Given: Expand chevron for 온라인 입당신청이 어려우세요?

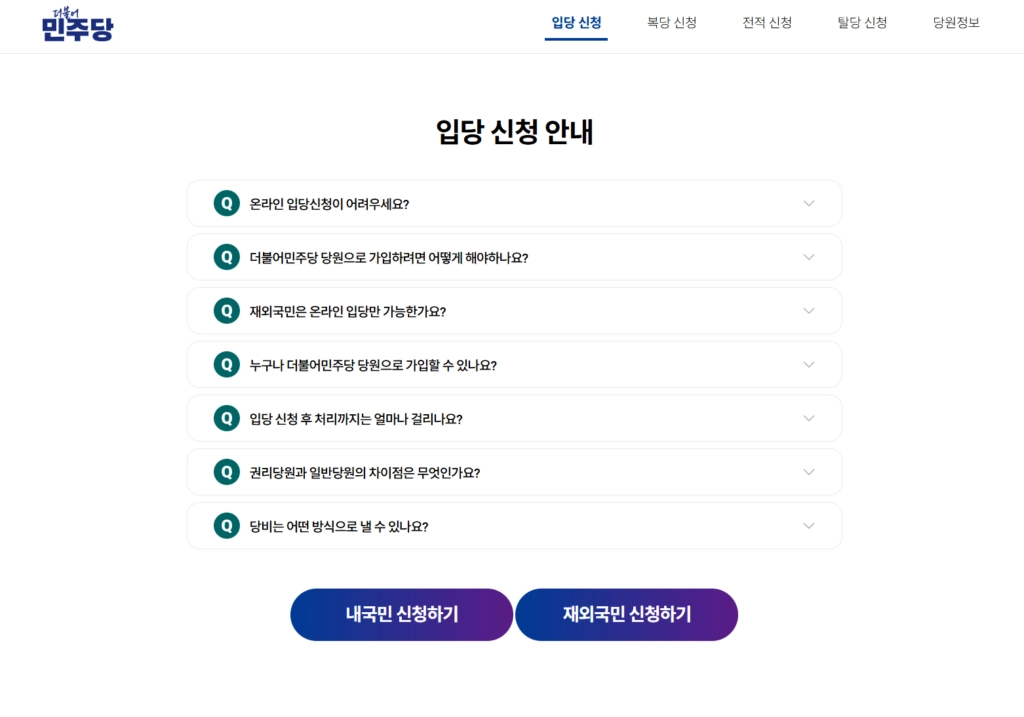Looking at the screenshot, I should [808, 203].
